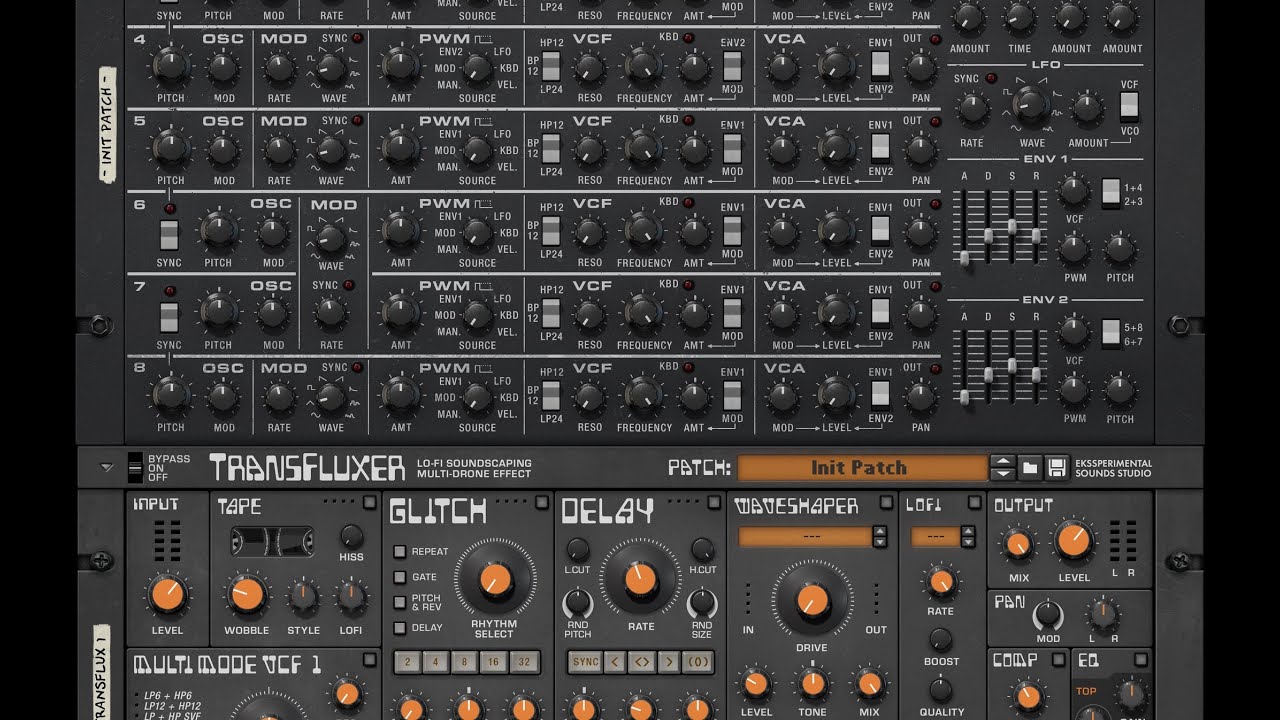
Task: Open the LOFI mode selector display
Action: 935,537
